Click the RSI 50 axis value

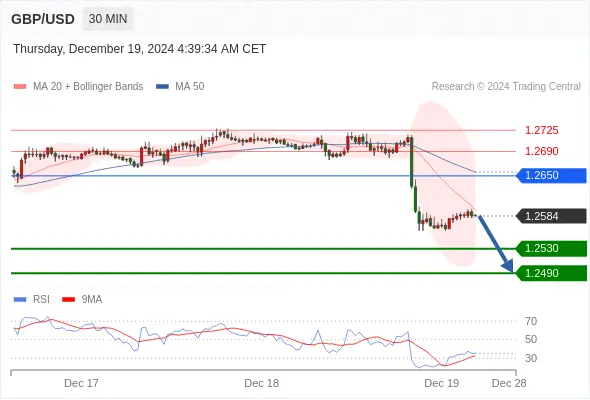(x=531, y=339)
